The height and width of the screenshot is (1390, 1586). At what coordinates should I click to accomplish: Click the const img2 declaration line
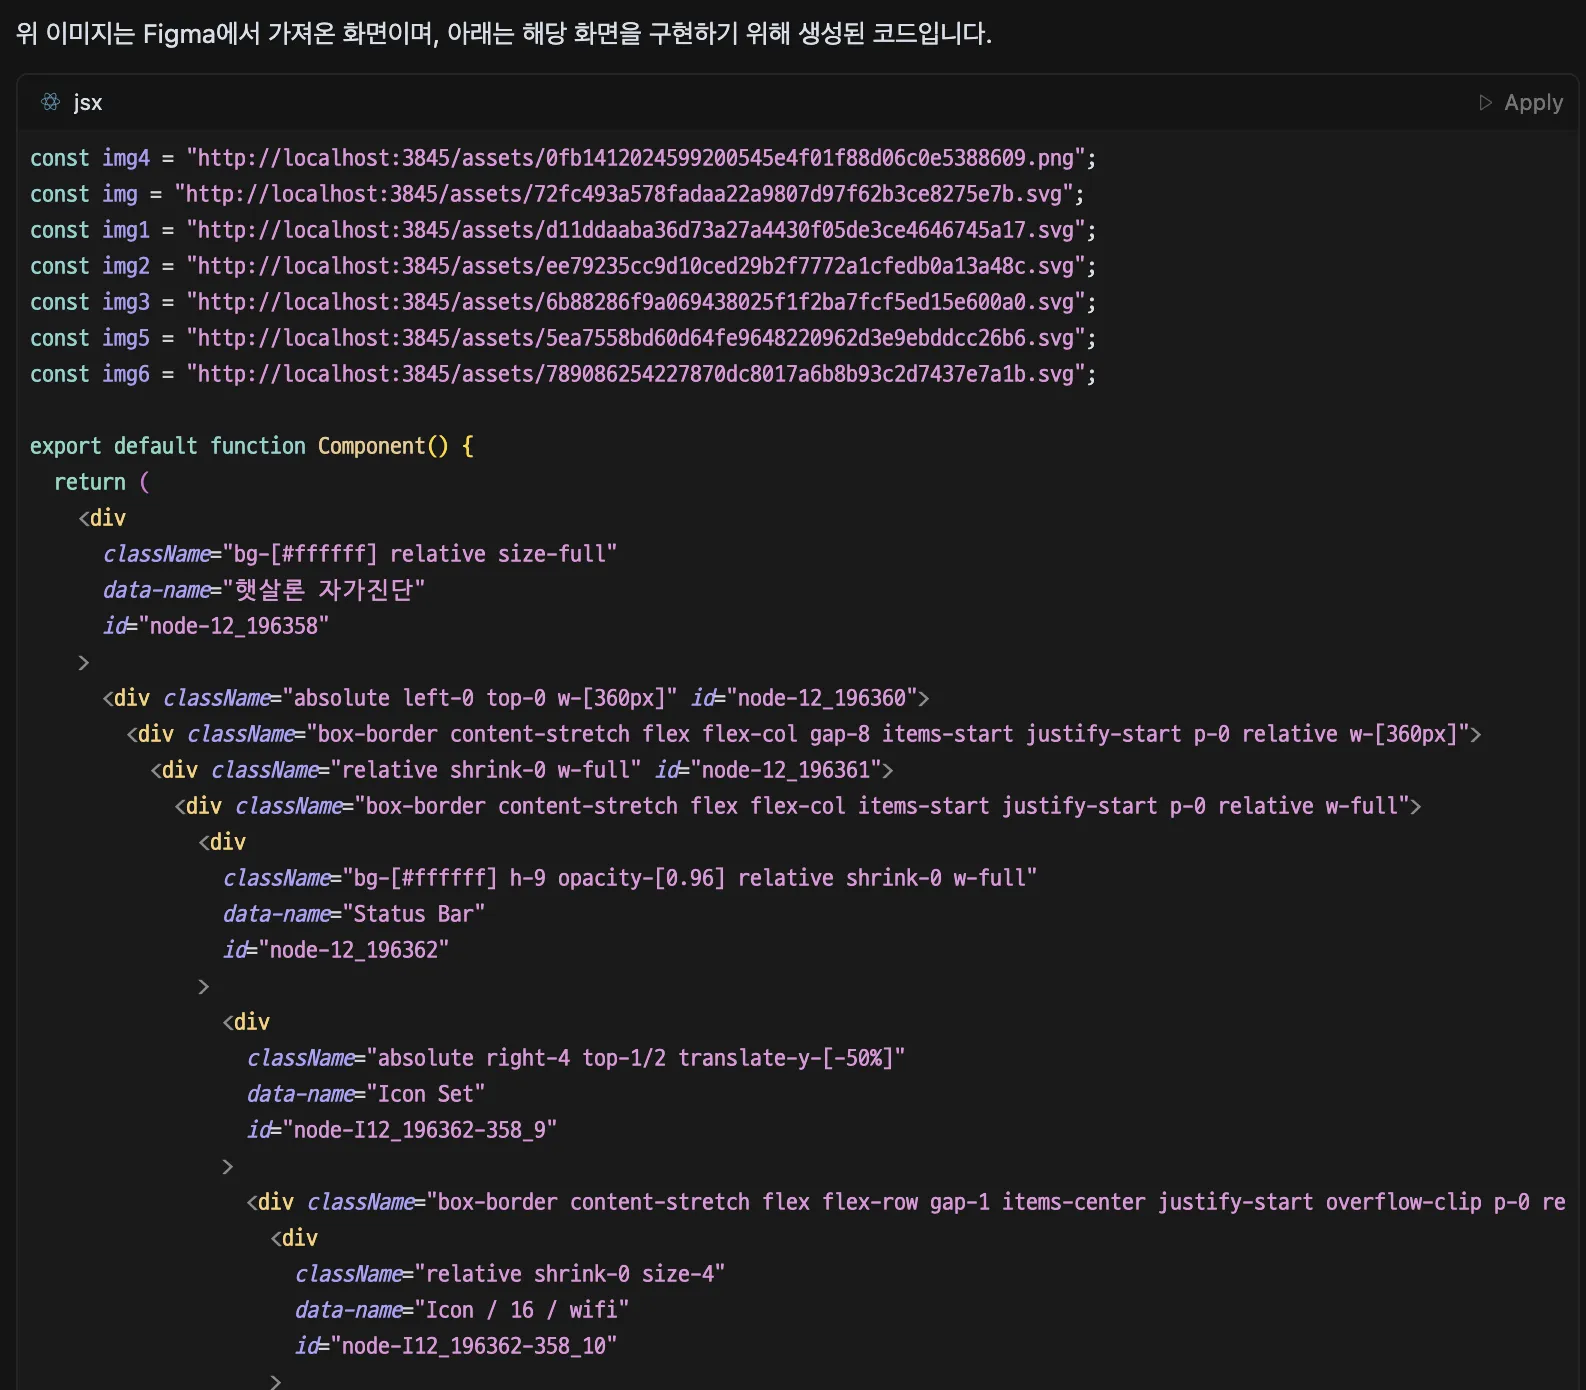pos(563,266)
